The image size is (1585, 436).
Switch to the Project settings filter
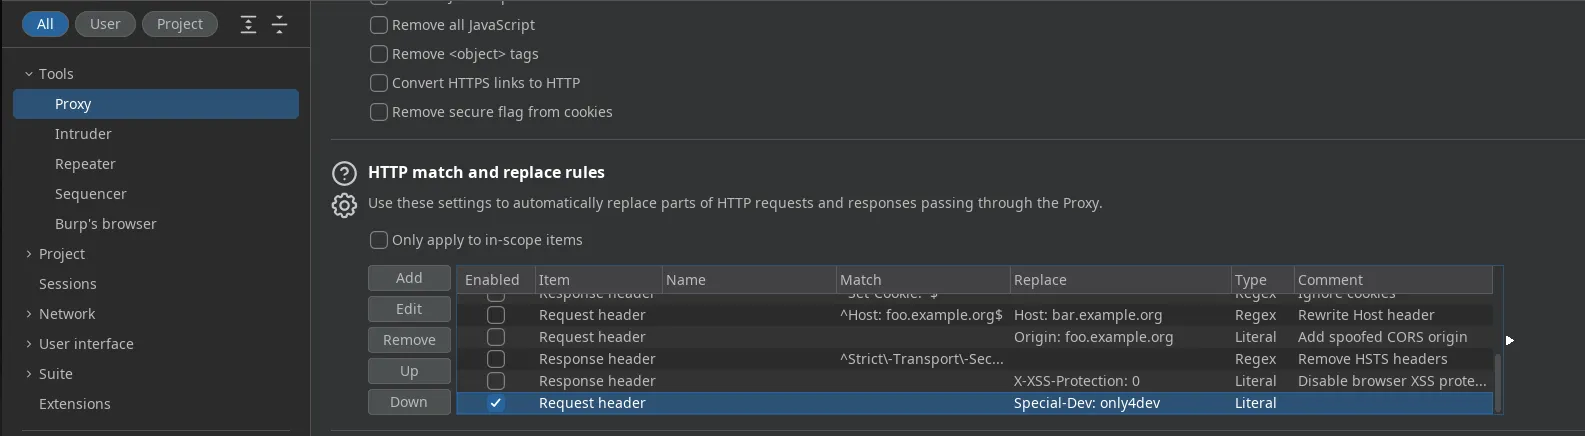[180, 24]
